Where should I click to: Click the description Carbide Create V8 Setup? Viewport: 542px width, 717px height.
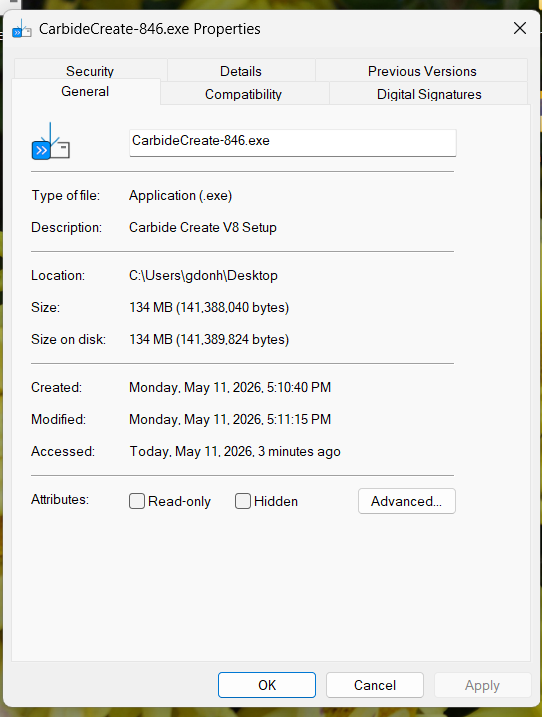(203, 227)
